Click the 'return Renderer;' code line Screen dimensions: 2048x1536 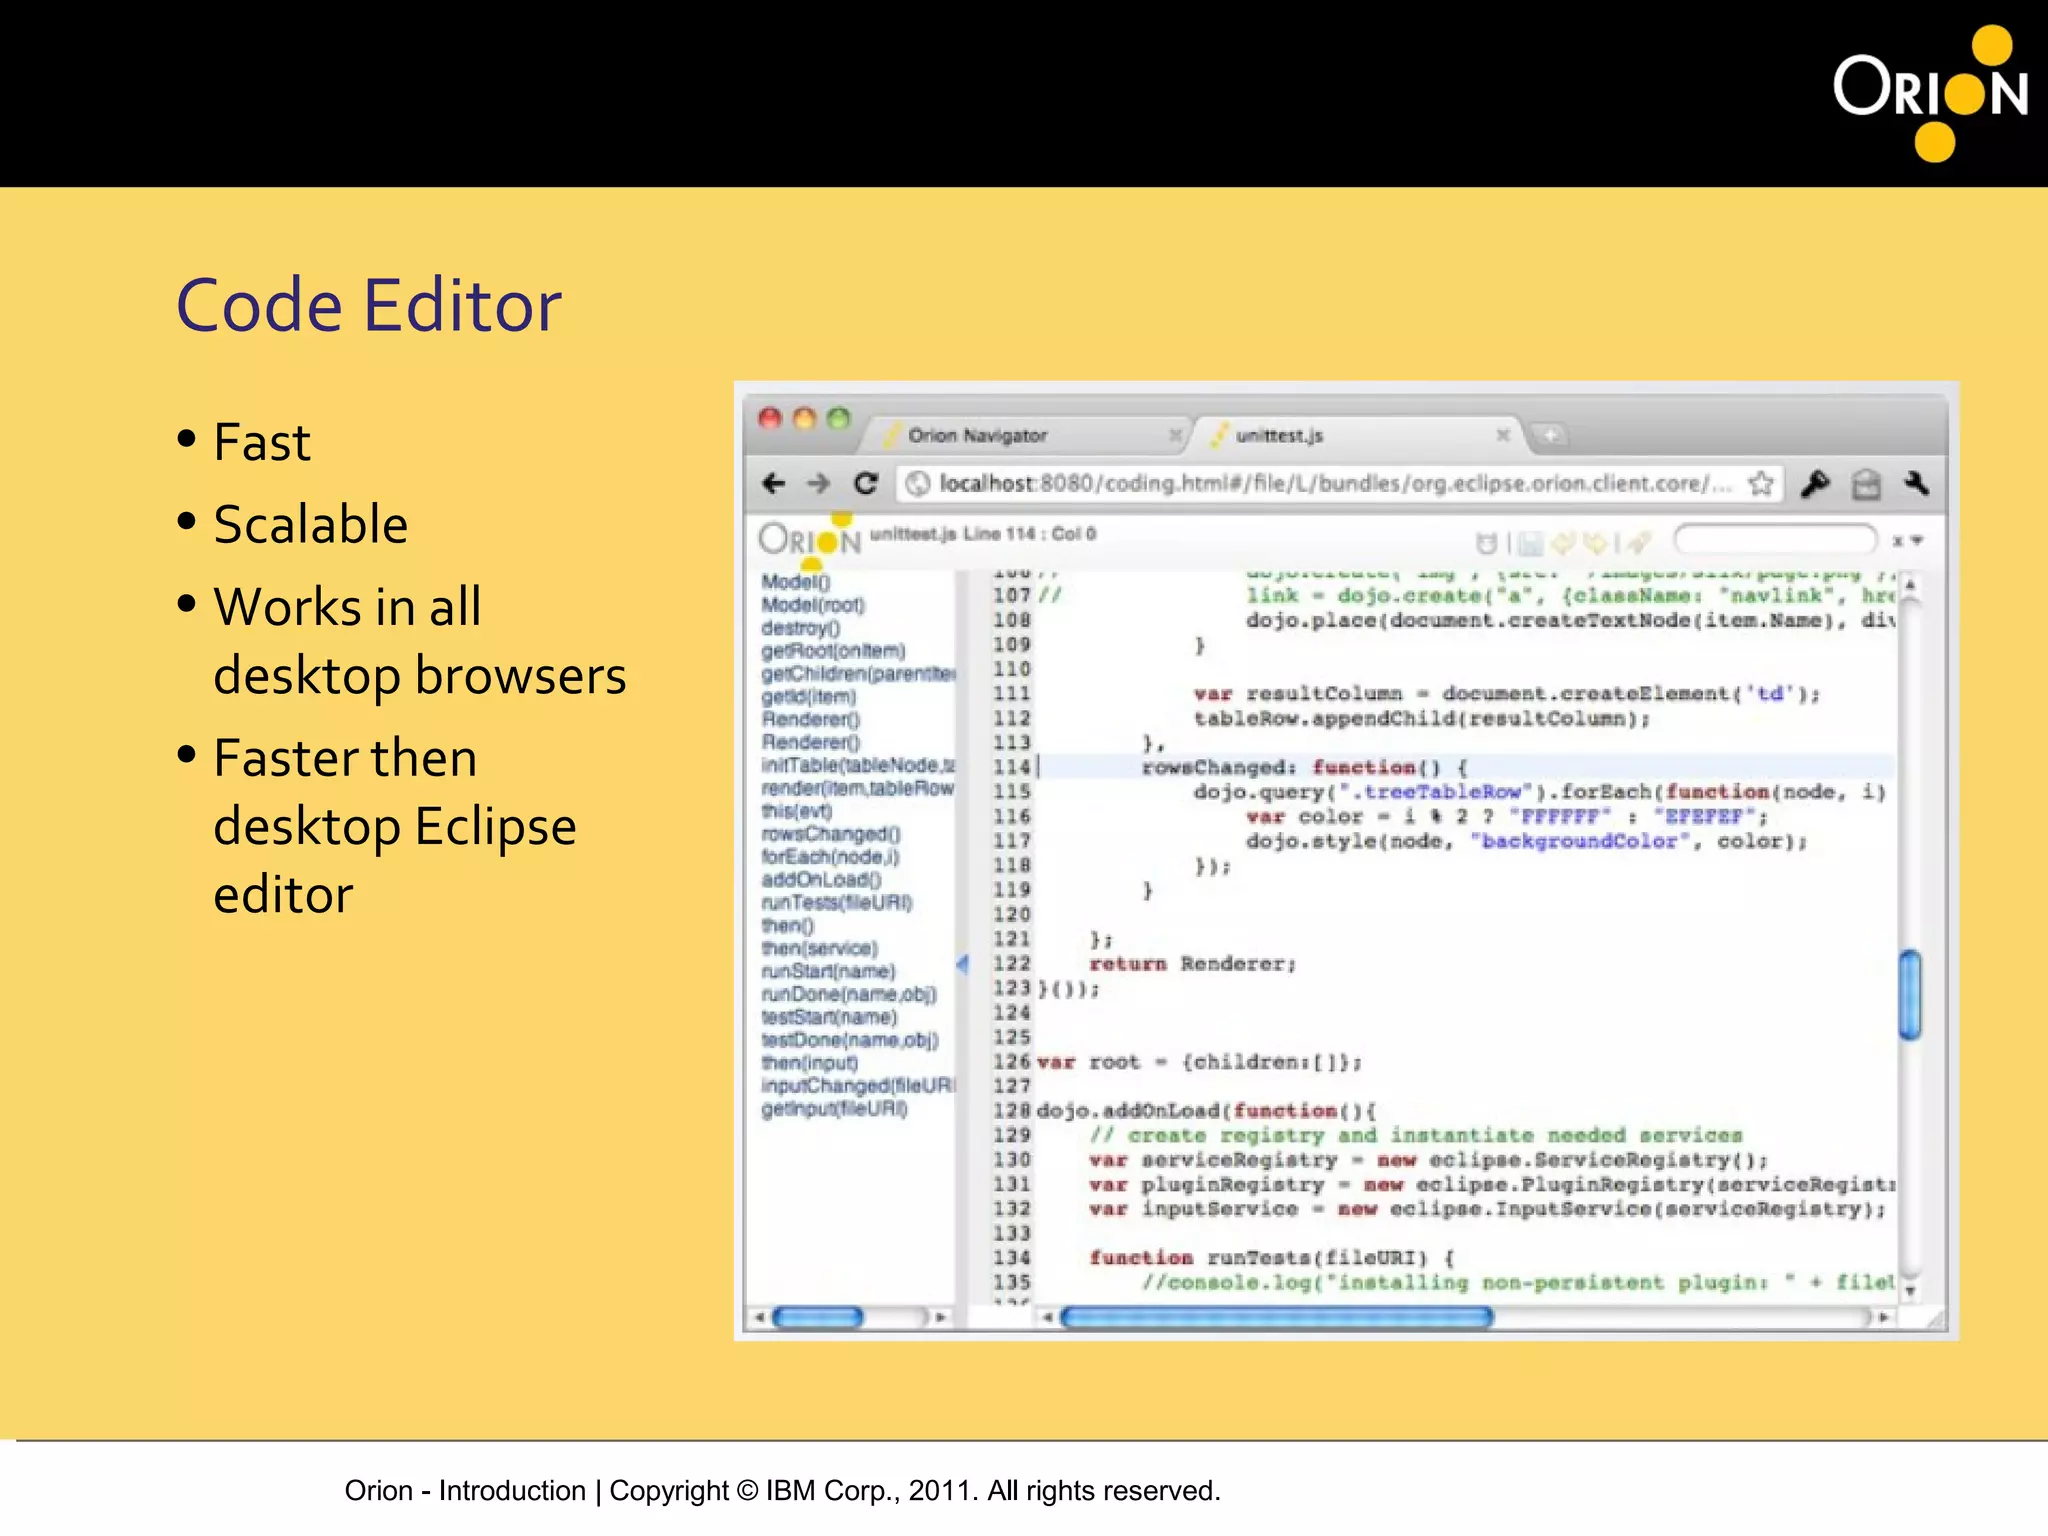pyautogui.click(x=1193, y=964)
